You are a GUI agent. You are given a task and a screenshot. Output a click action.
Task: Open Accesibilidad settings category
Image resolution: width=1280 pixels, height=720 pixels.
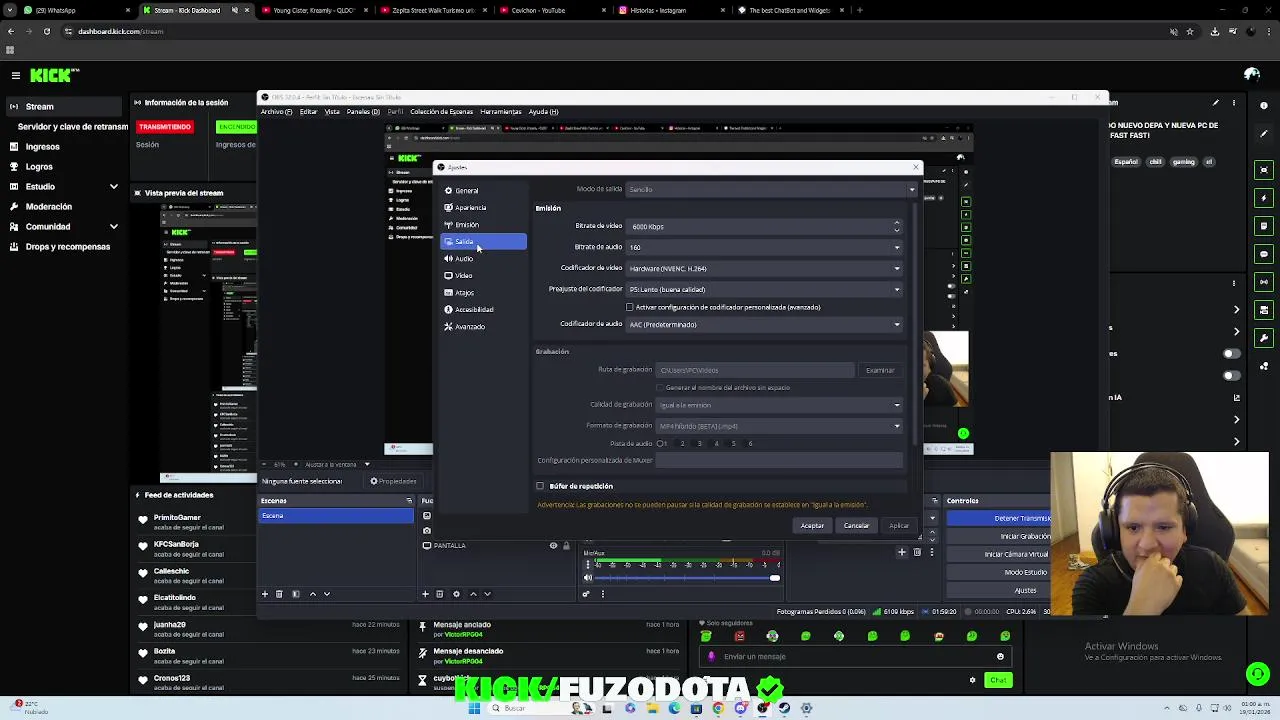(484, 309)
